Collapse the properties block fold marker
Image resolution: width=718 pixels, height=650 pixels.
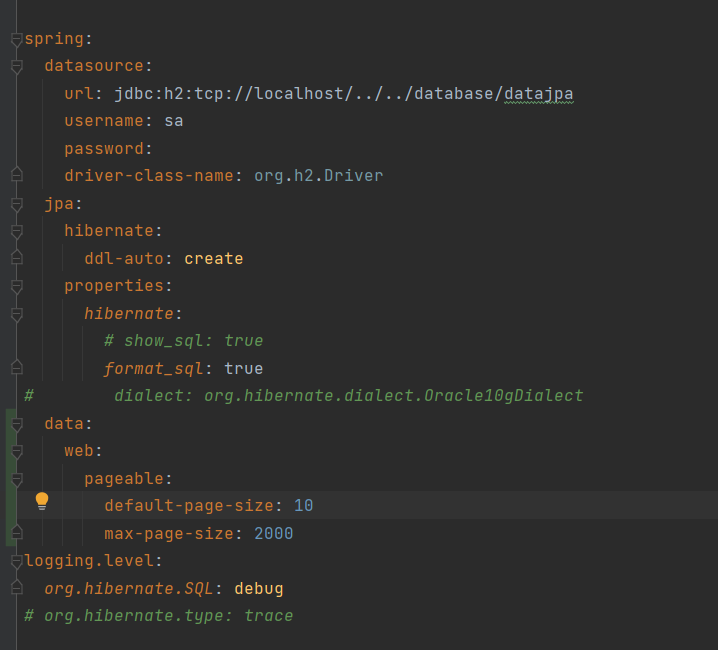tap(16, 287)
